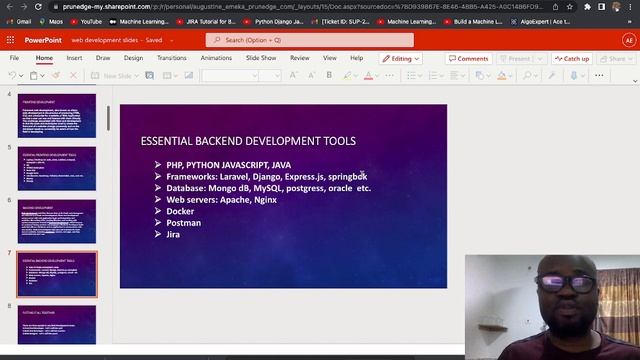The width and height of the screenshot is (640, 360).
Task: Bookmark page with the star icon
Action: pos(569,7)
